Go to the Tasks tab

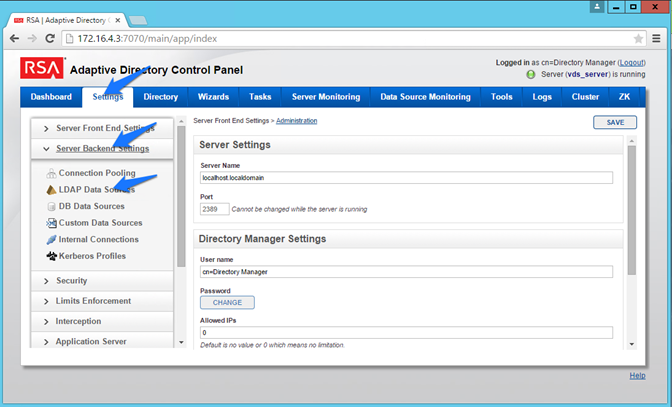pos(260,97)
